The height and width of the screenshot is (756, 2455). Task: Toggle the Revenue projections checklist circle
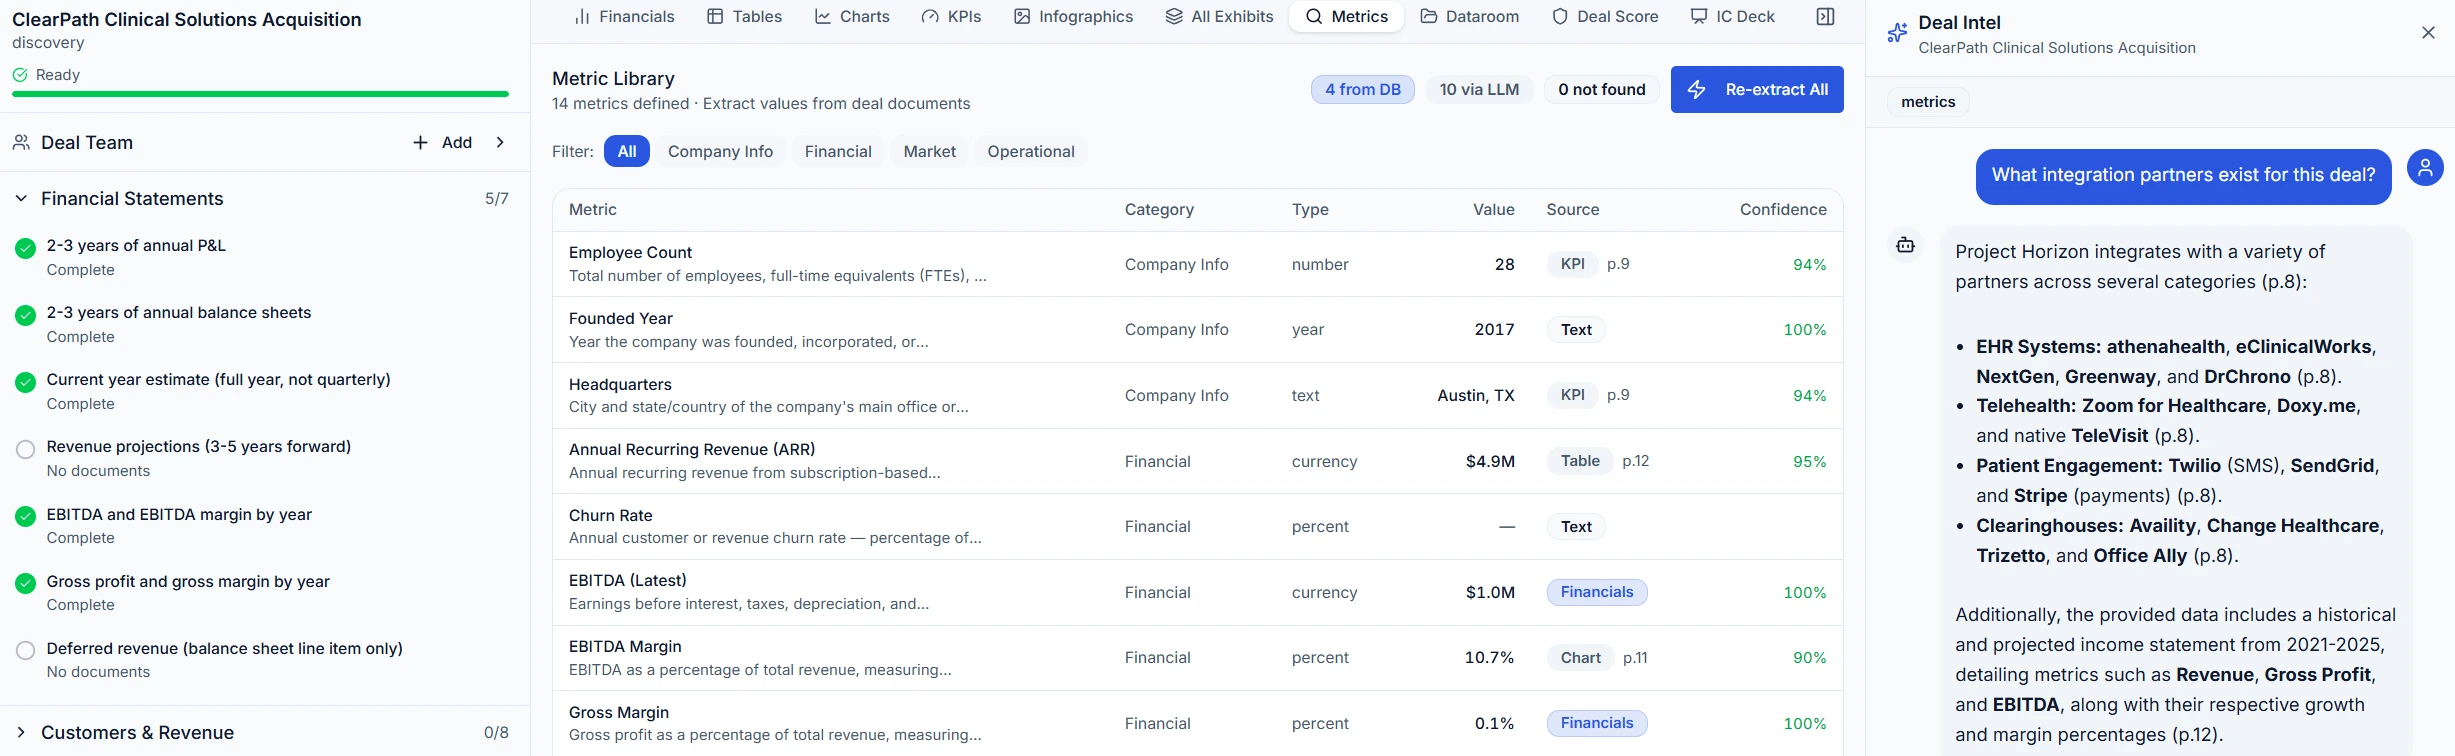coord(26,450)
